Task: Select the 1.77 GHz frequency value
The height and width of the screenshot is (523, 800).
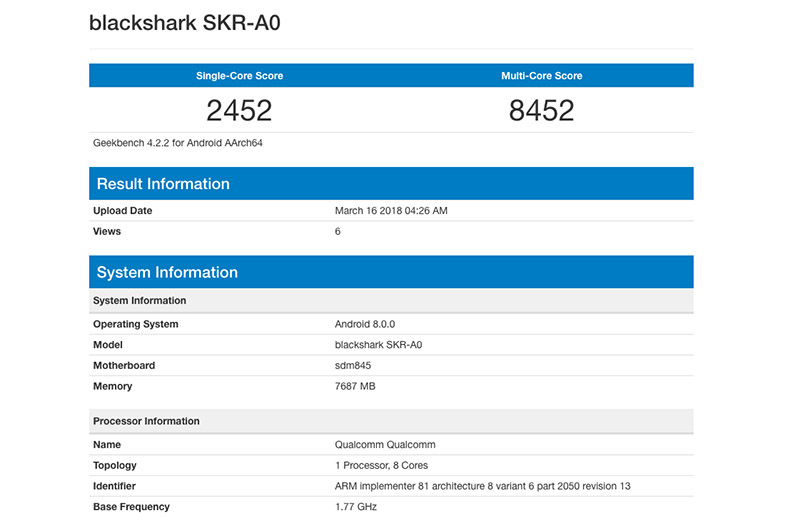Action: click(356, 507)
